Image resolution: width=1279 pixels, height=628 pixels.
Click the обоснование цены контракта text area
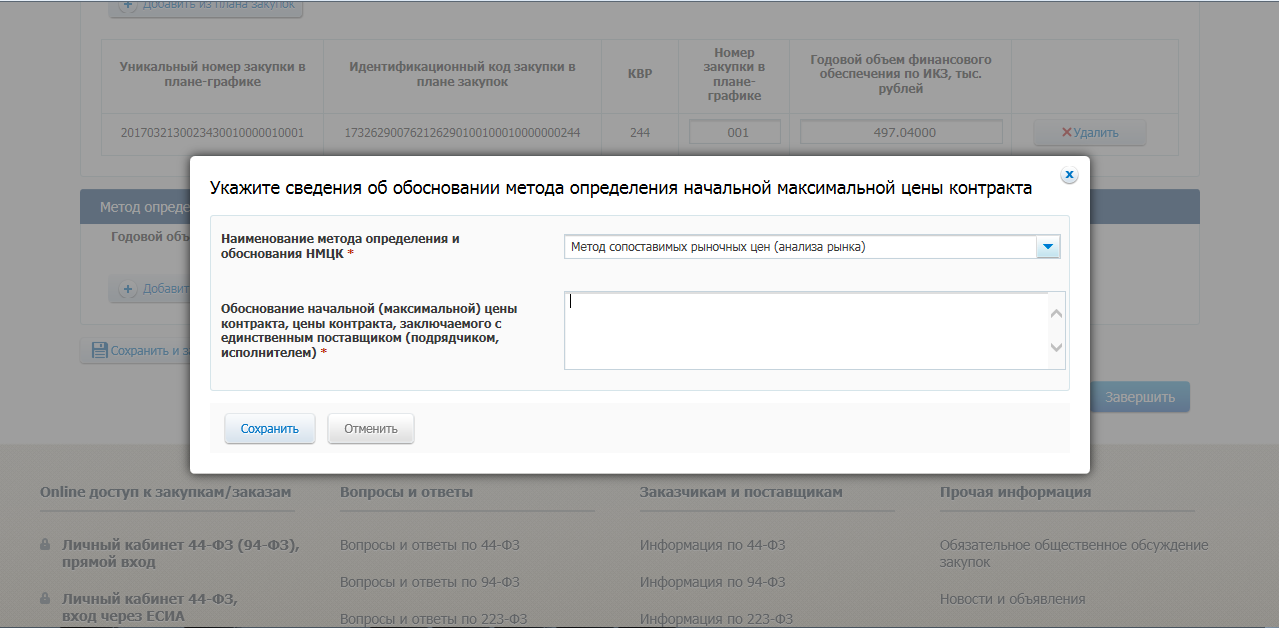pos(805,331)
